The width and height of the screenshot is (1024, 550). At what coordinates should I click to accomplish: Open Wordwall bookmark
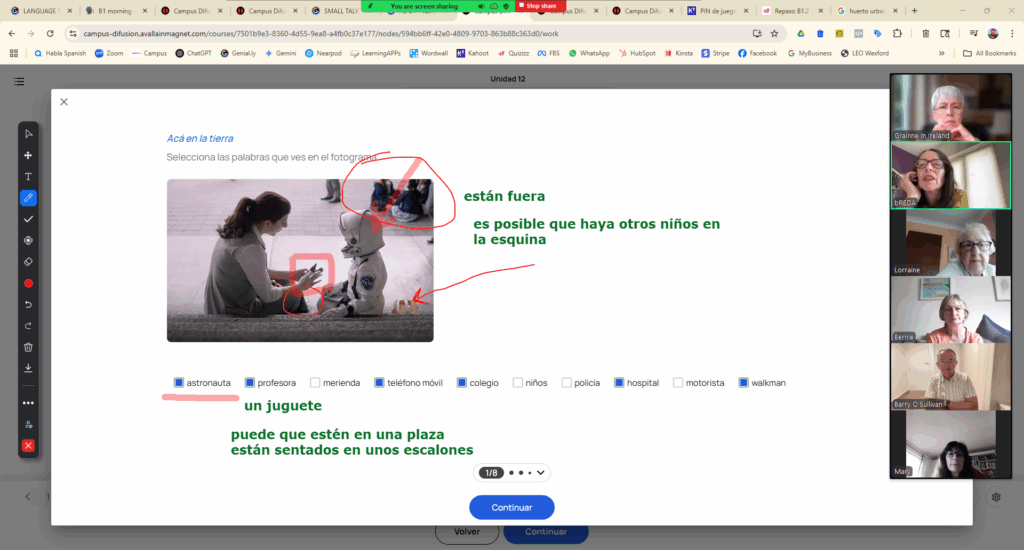428,54
